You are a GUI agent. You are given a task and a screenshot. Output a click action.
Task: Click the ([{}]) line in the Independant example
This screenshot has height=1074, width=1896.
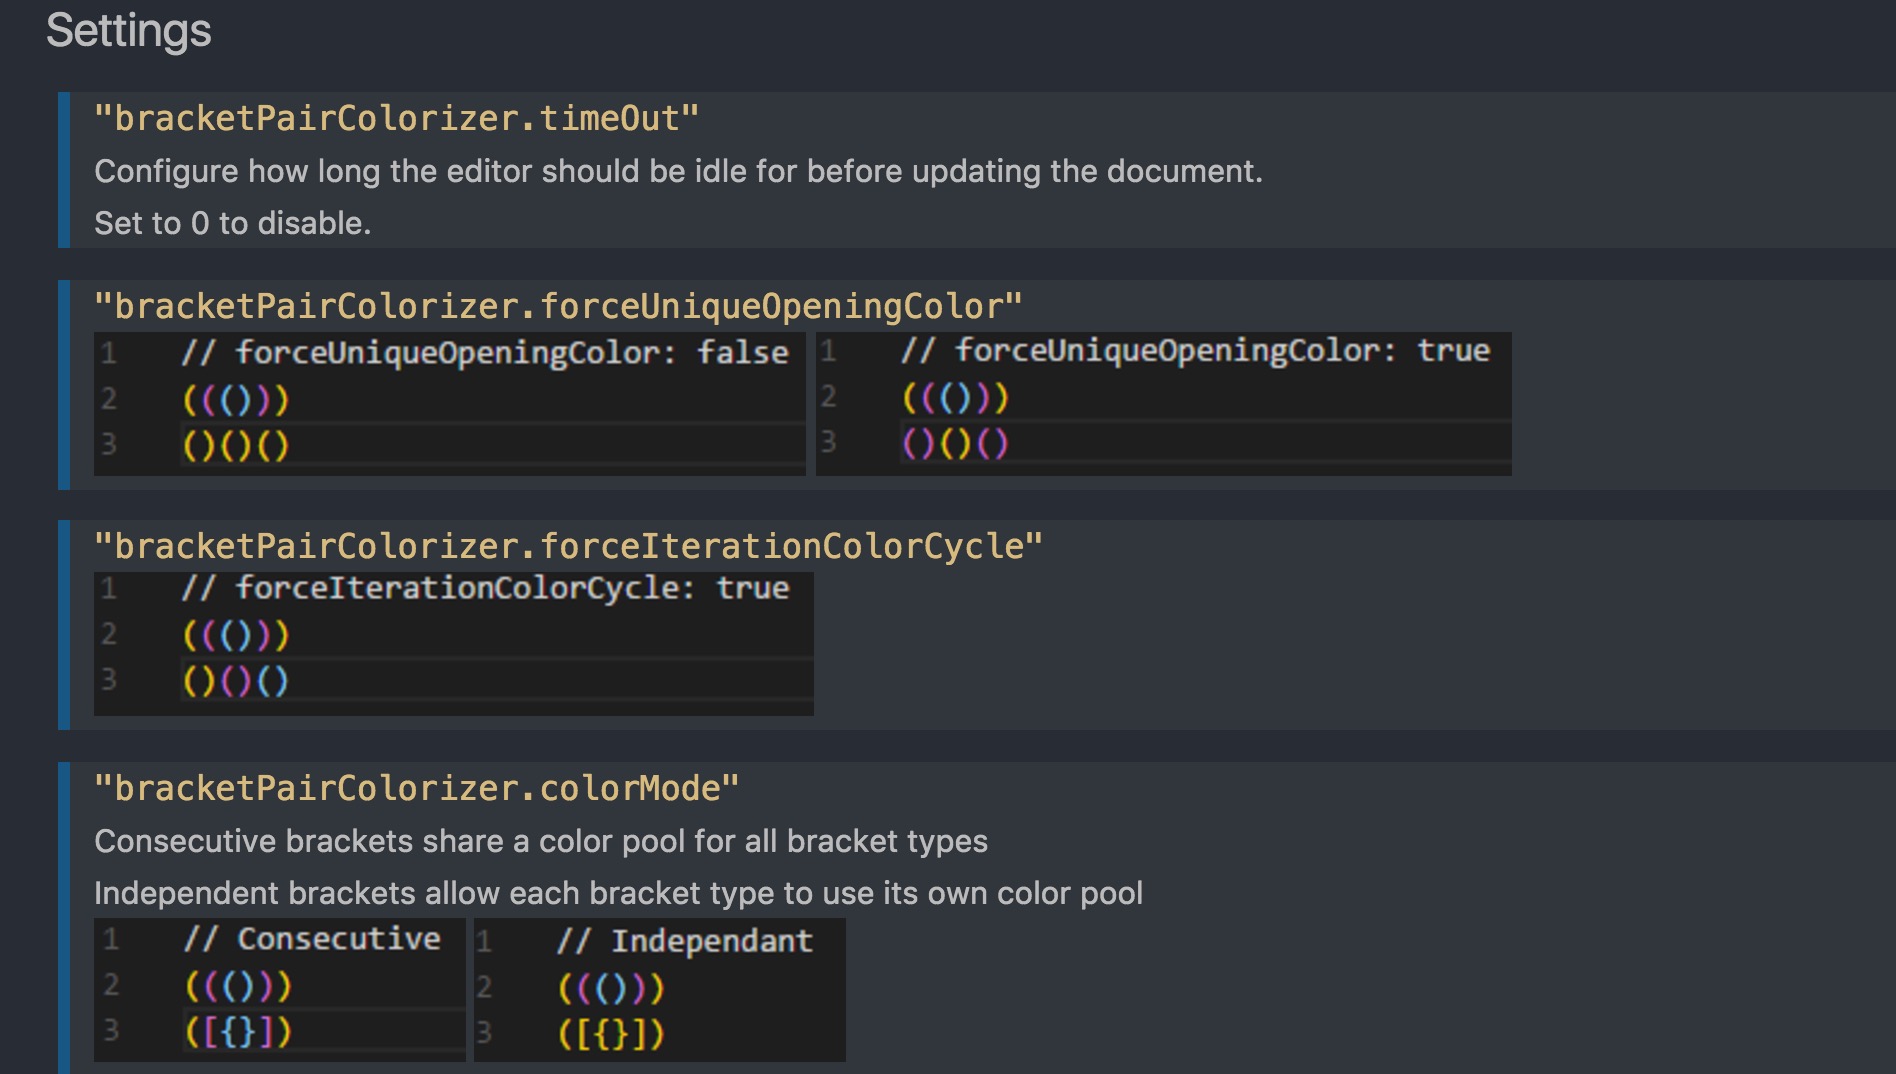coord(611,1034)
